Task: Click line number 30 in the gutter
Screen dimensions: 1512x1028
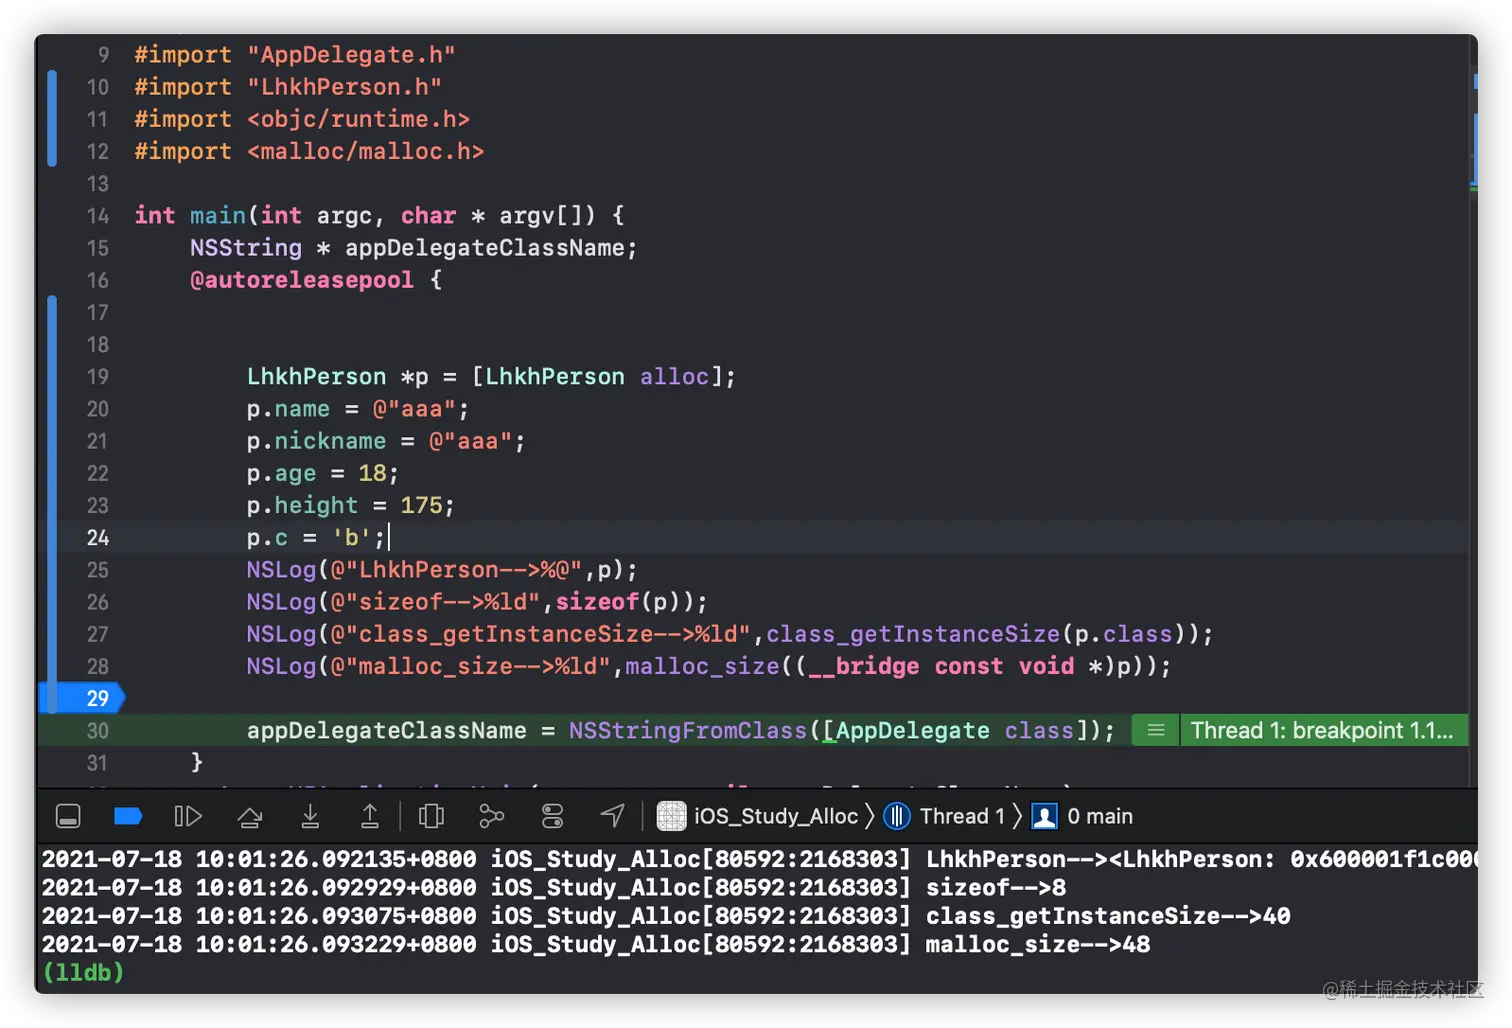Action: click(x=98, y=731)
